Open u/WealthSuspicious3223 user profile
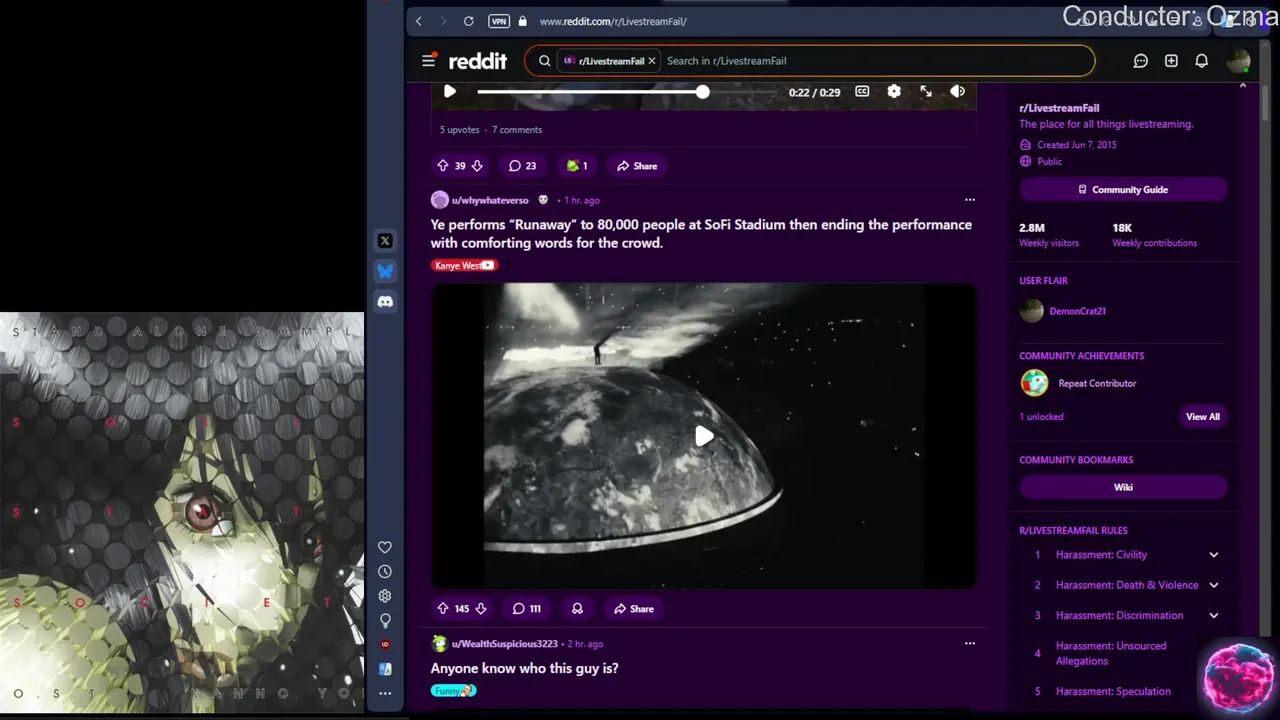Viewport: 1280px width, 720px height. [505, 644]
